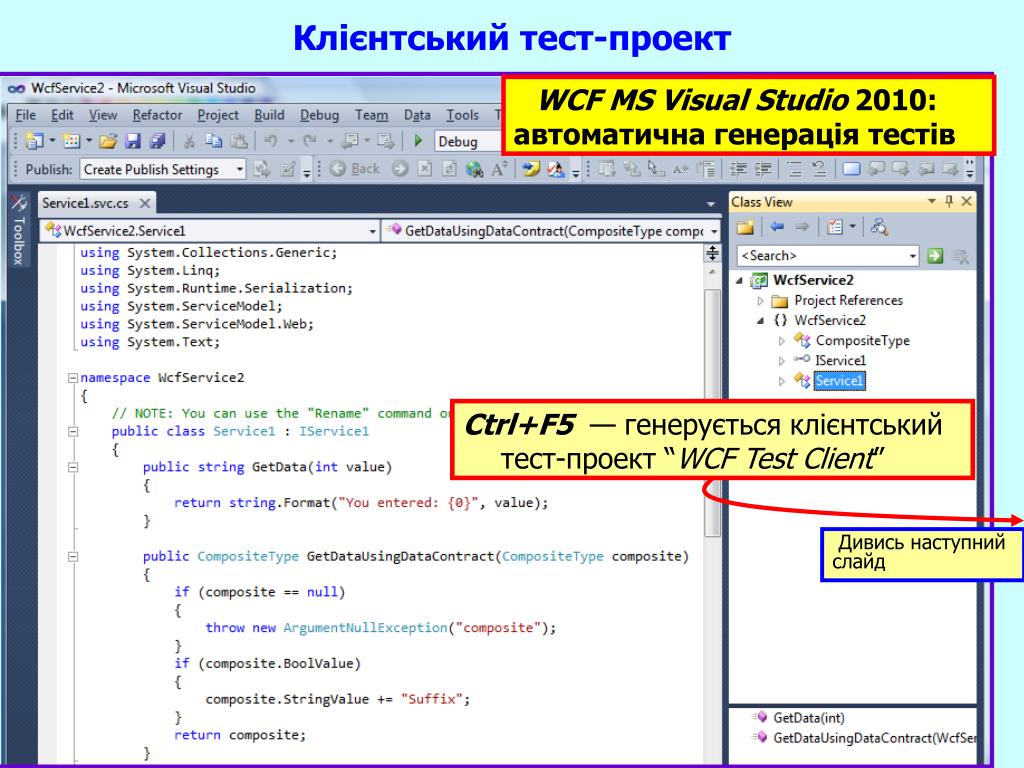The width and height of the screenshot is (1024, 768).
Task: Click the editor split bar handle
Action: (x=712, y=253)
